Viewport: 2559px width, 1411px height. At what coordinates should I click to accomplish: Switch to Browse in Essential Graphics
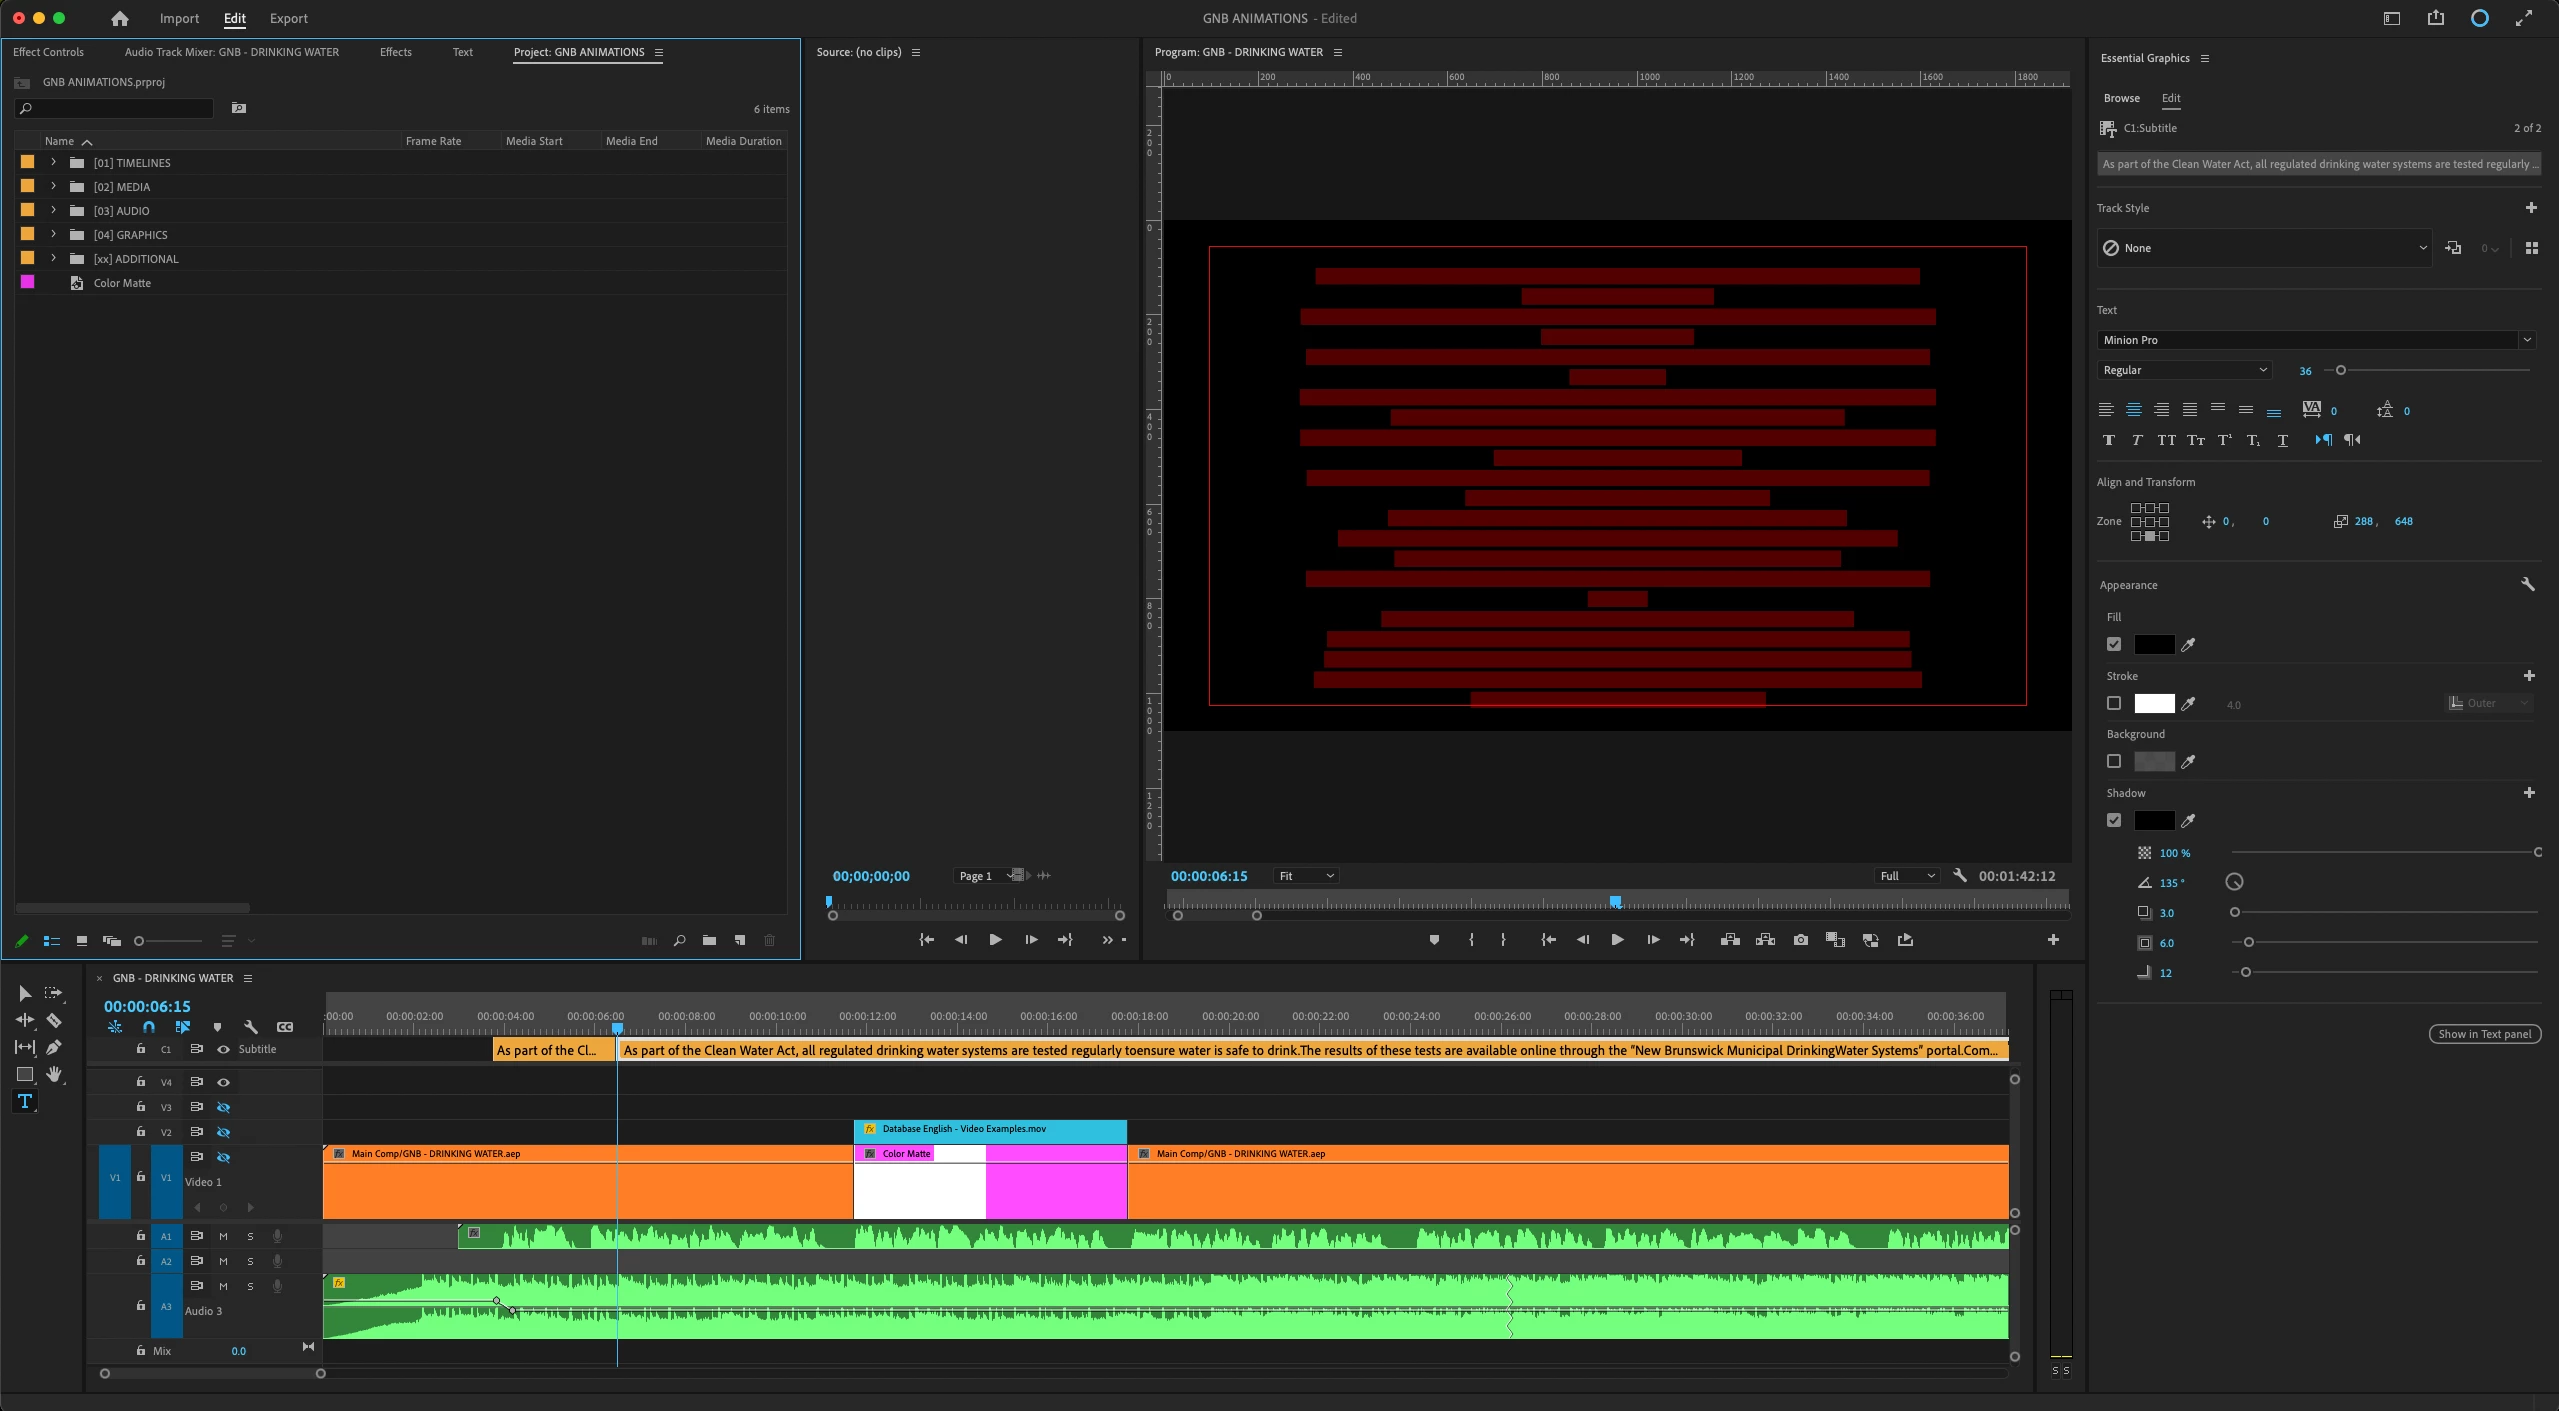point(2121,98)
